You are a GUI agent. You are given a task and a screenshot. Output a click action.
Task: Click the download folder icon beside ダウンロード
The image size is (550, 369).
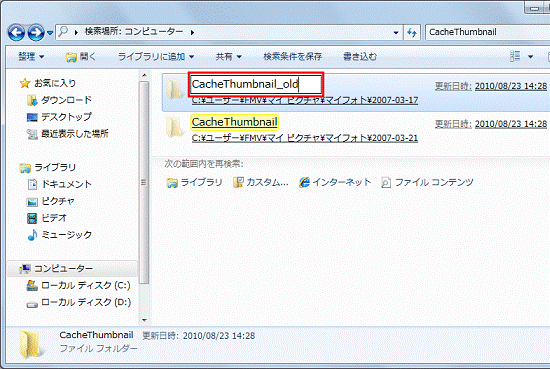tap(32, 100)
